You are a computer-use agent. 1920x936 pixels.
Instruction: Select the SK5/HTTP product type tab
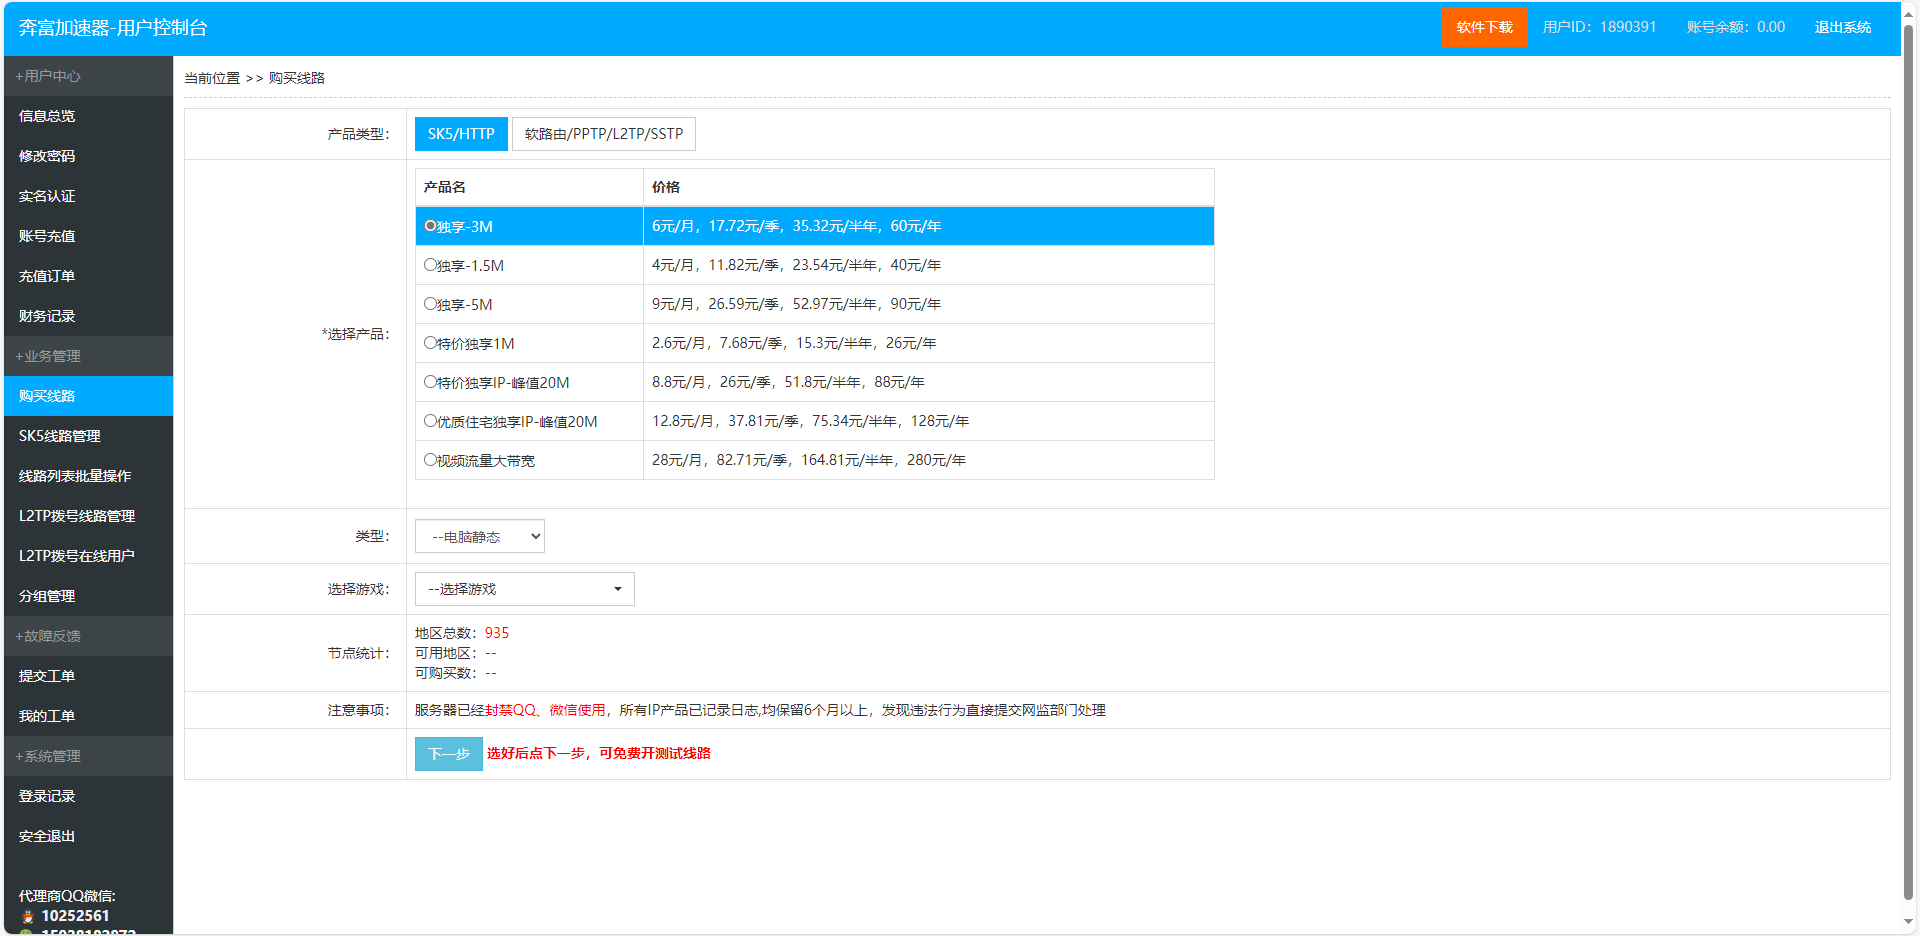[x=461, y=133]
